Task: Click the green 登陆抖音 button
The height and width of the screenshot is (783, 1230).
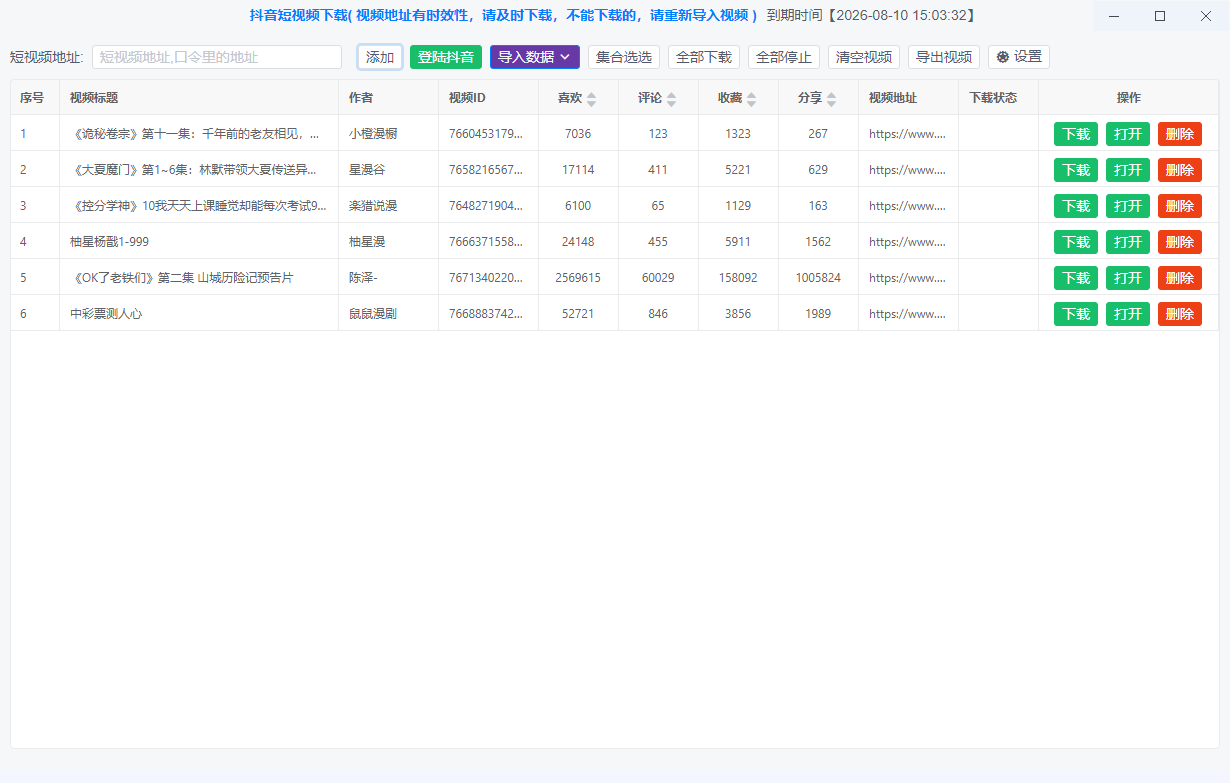Action: click(446, 57)
